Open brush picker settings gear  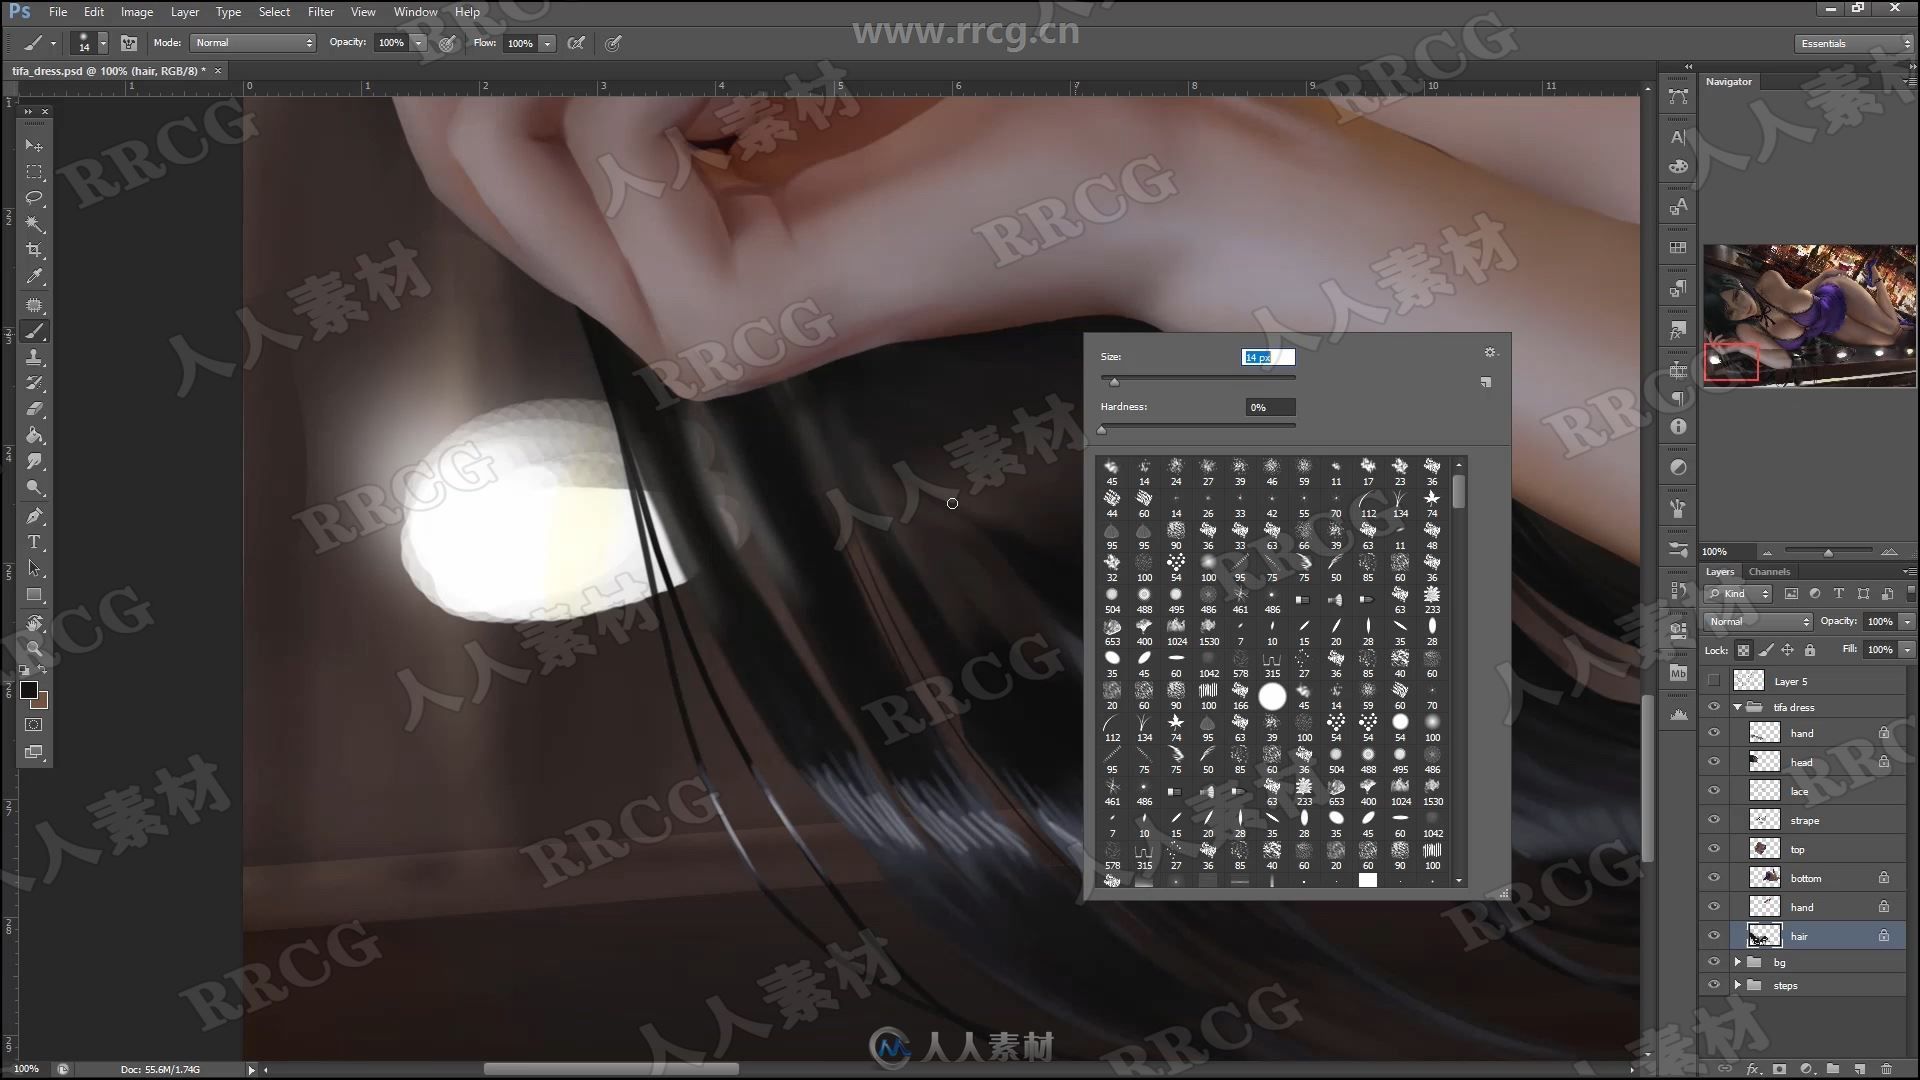[1490, 353]
